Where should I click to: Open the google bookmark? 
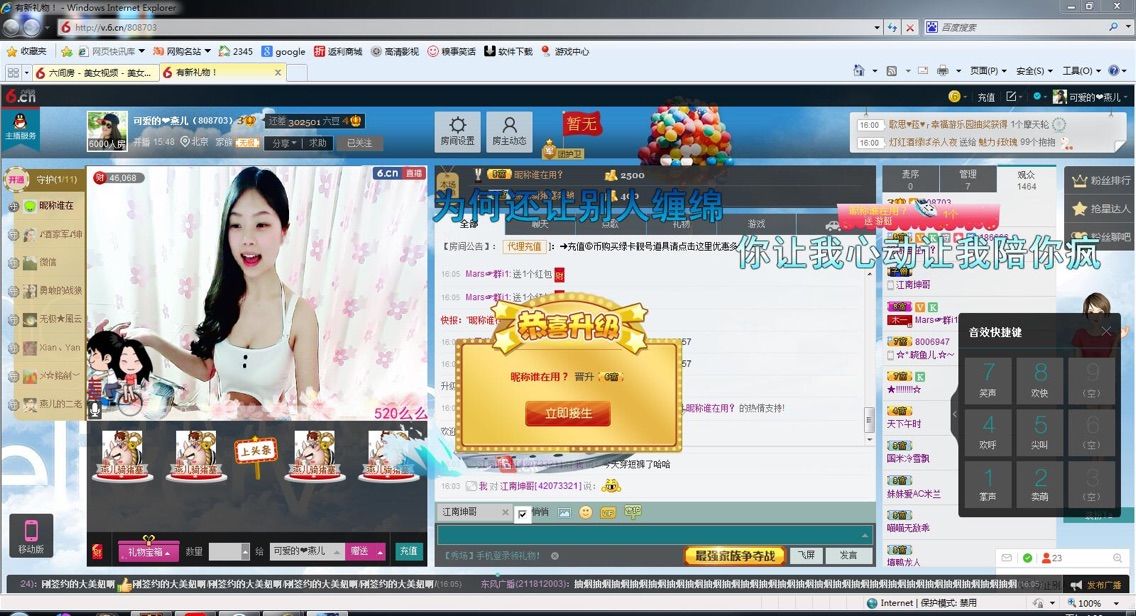[x=283, y=51]
